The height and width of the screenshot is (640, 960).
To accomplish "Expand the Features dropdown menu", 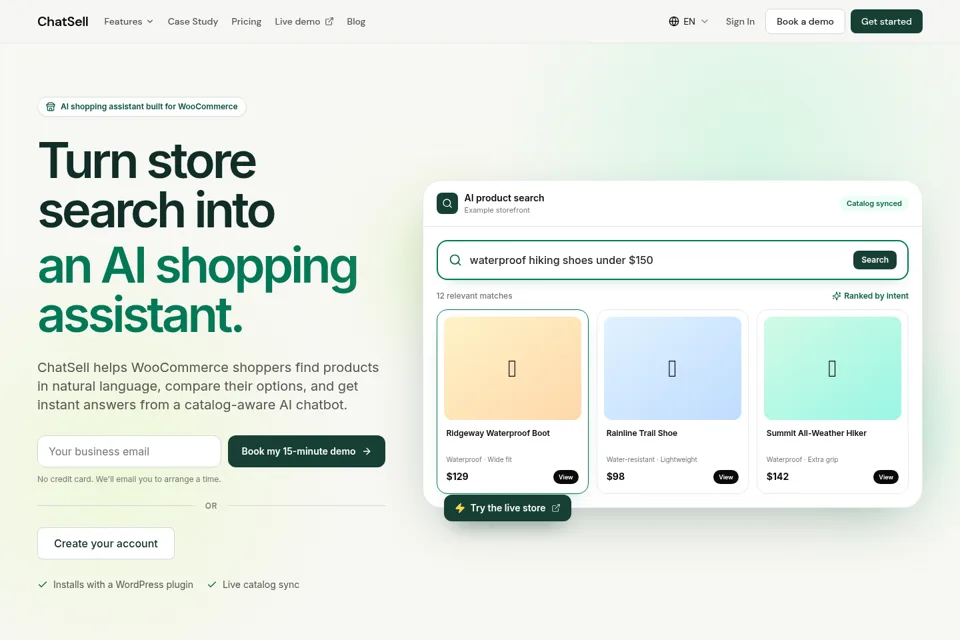I will 129,21.
